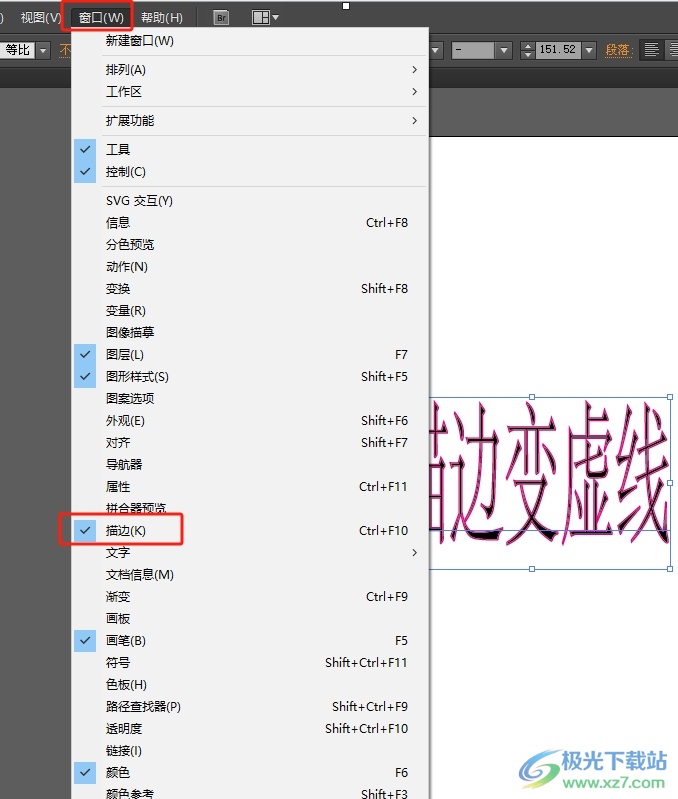Image resolution: width=678 pixels, height=799 pixels.
Task: Click the 段落 link
Action: point(617,50)
